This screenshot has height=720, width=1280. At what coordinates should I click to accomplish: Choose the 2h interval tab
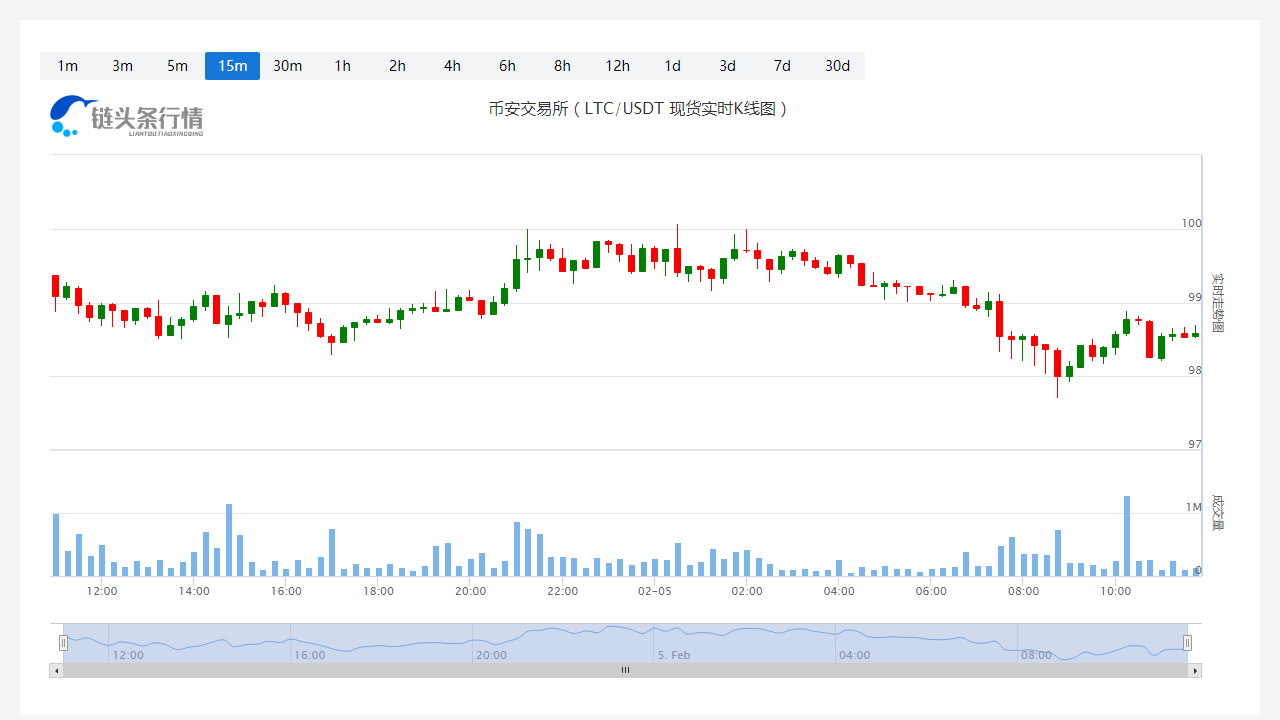[397, 66]
